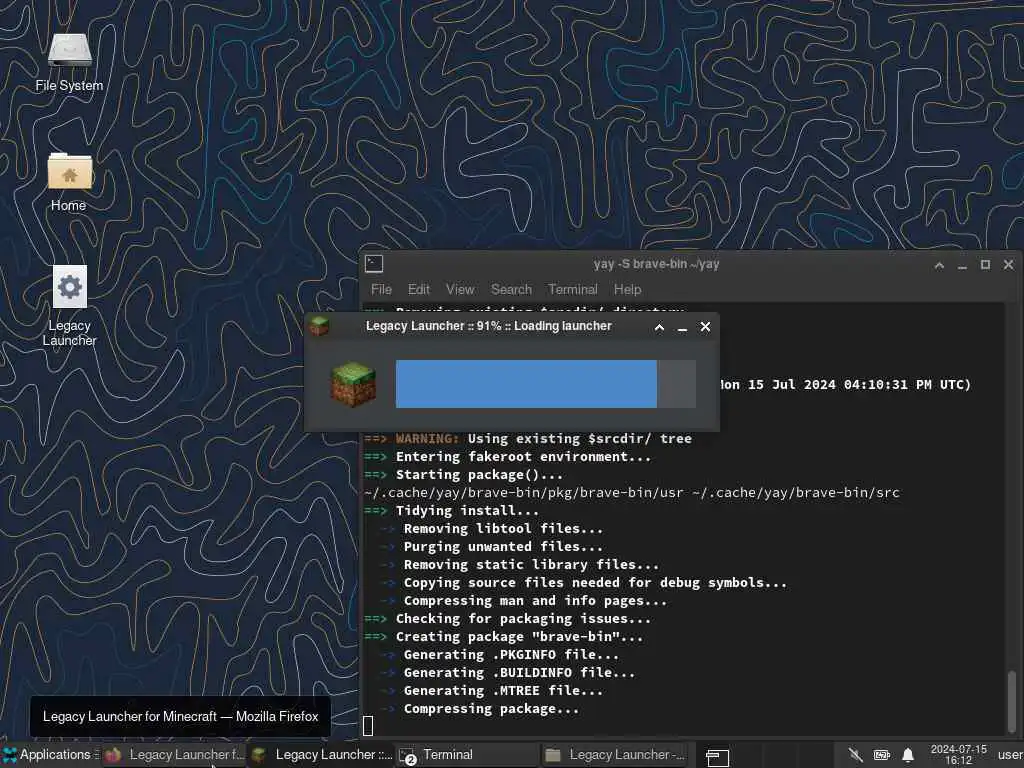Click the date and time clock
This screenshot has width=1024, height=768.
(959, 755)
